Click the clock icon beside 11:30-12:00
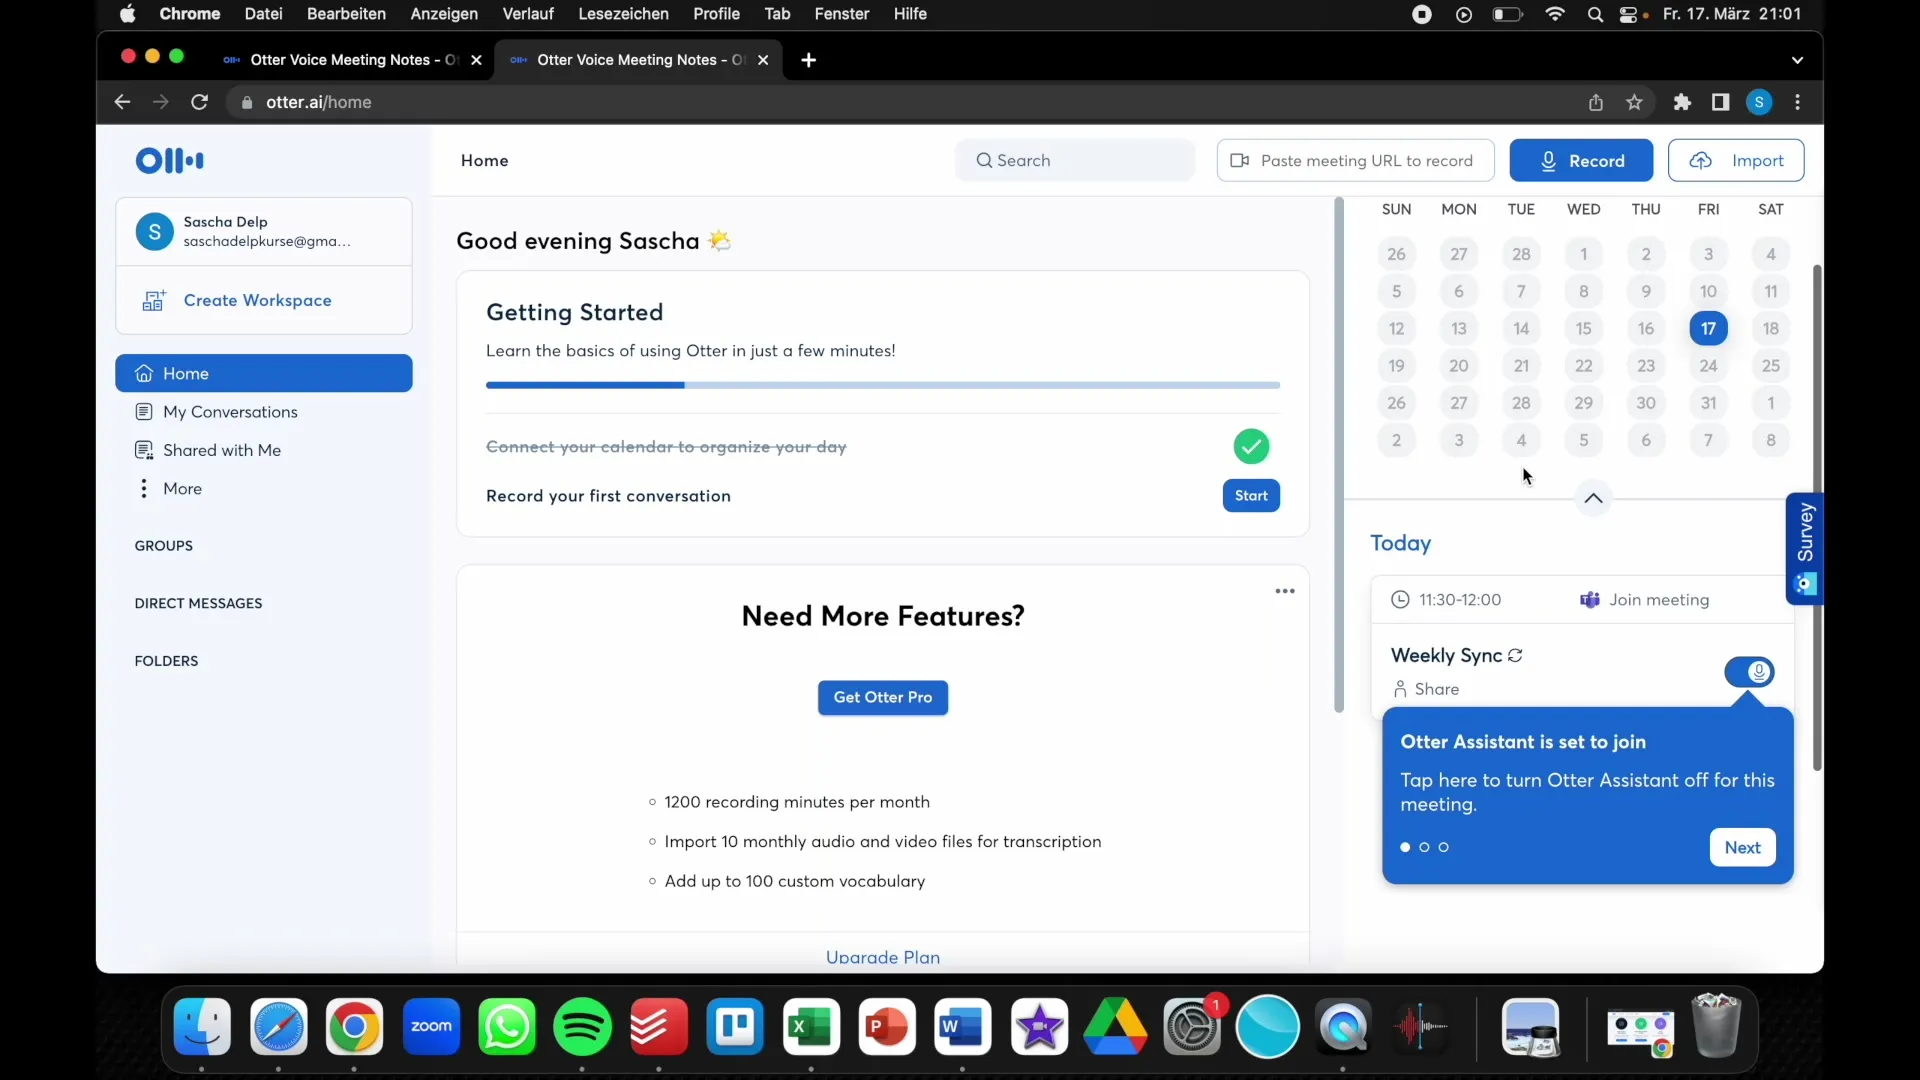The width and height of the screenshot is (1920, 1080). pyautogui.click(x=1400, y=600)
